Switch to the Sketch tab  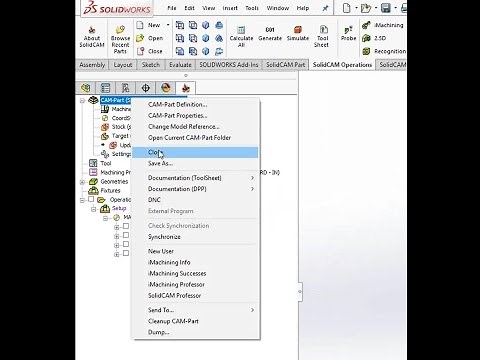[151, 65]
